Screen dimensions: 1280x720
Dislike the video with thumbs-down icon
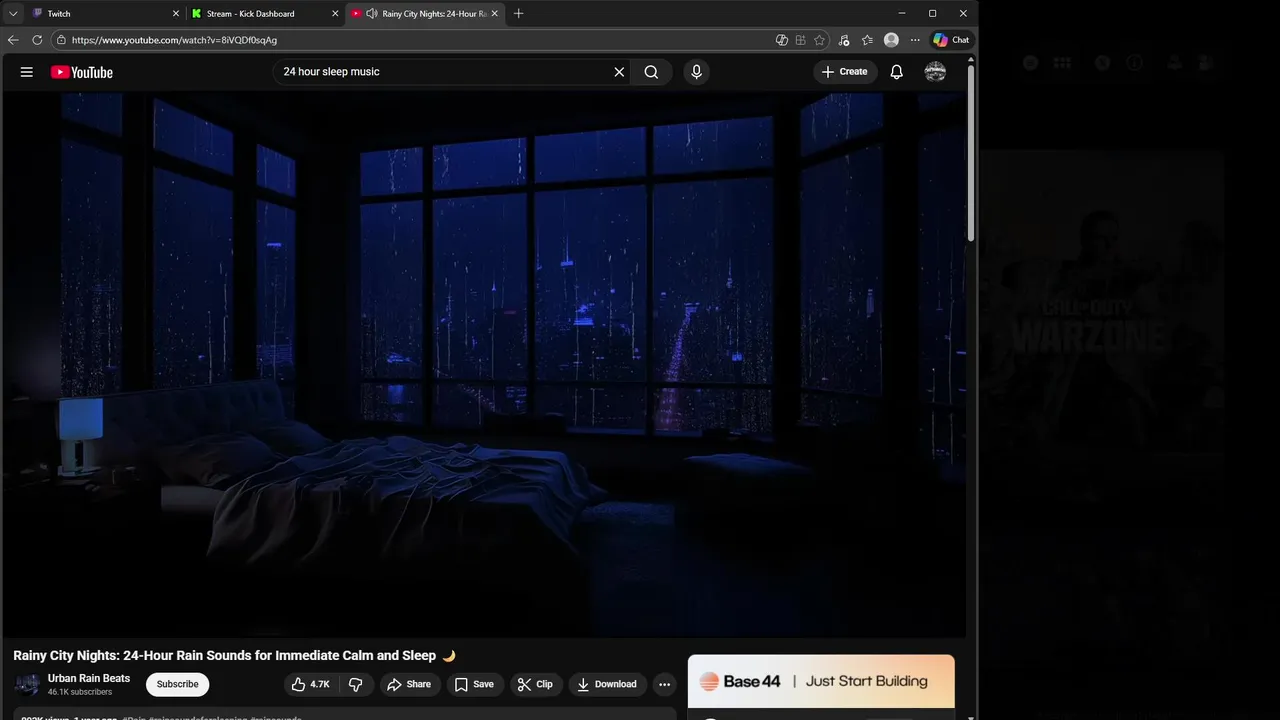pyautogui.click(x=356, y=684)
